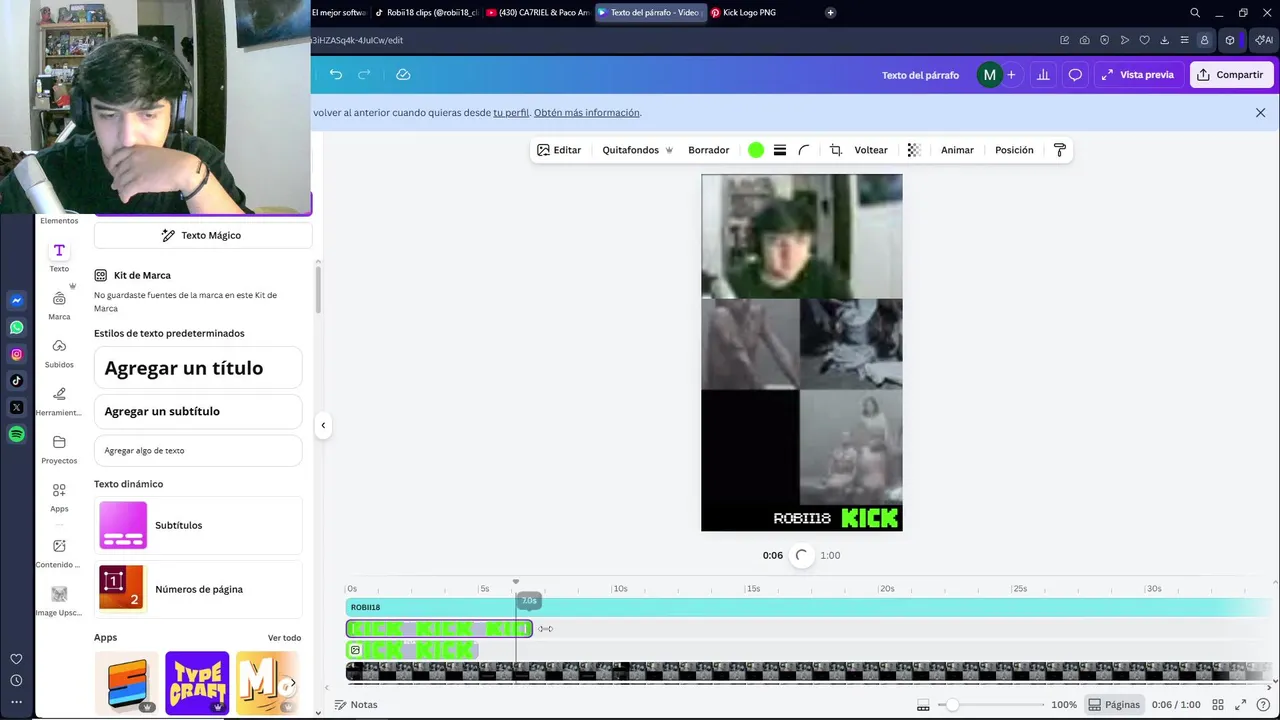This screenshot has width=1280, height=720.
Task: Dismiss the info banner with X
Action: point(1260,113)
